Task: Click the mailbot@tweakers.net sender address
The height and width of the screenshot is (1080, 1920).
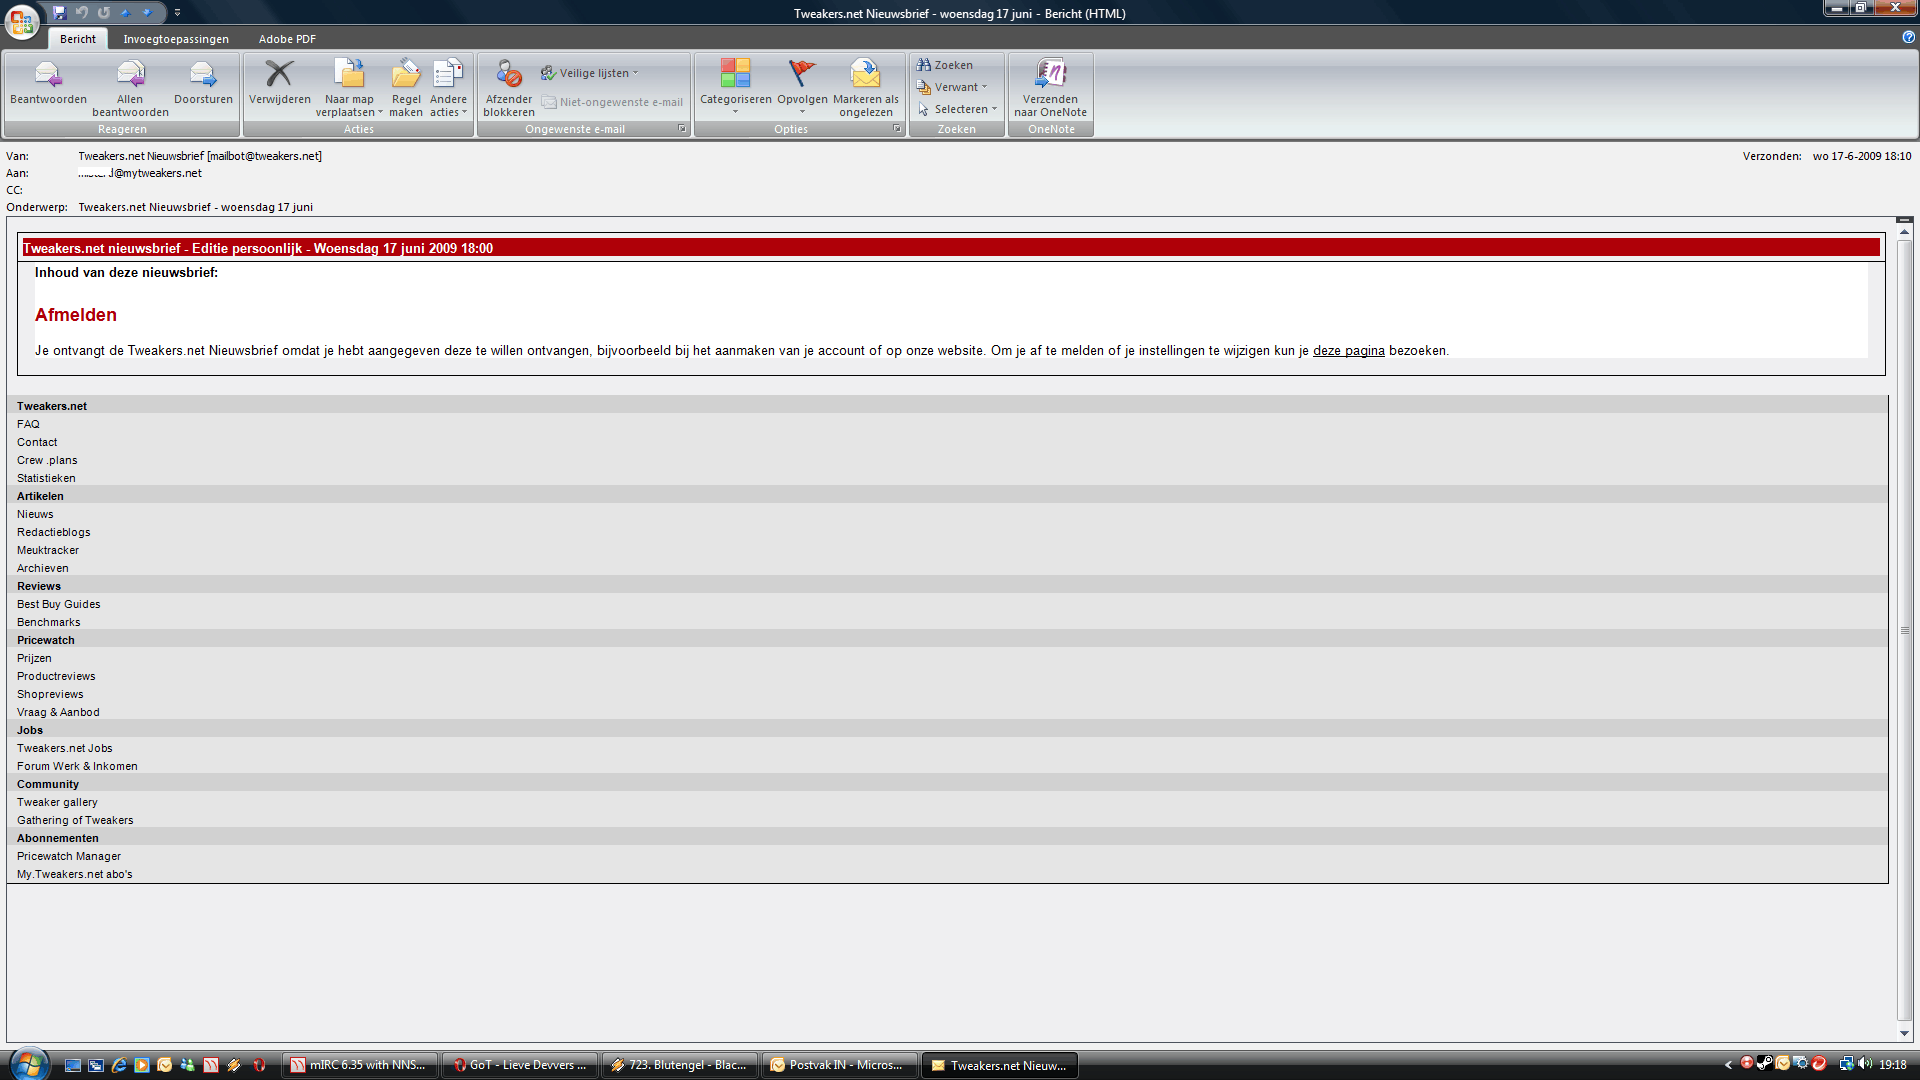Action: pos(265,156)
